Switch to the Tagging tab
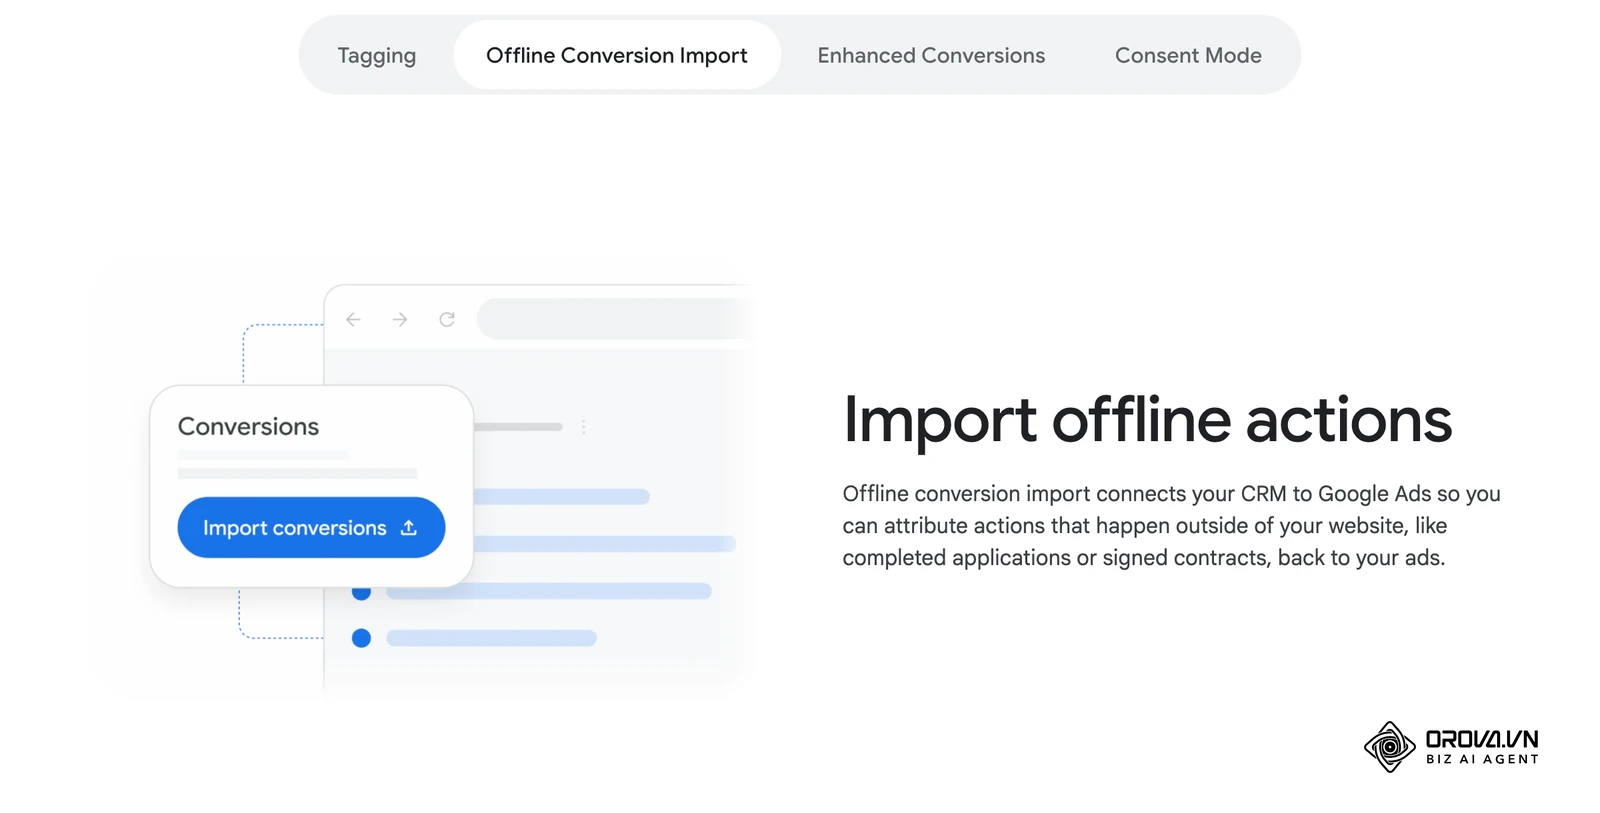The image size is (1600, 813). 376,55
